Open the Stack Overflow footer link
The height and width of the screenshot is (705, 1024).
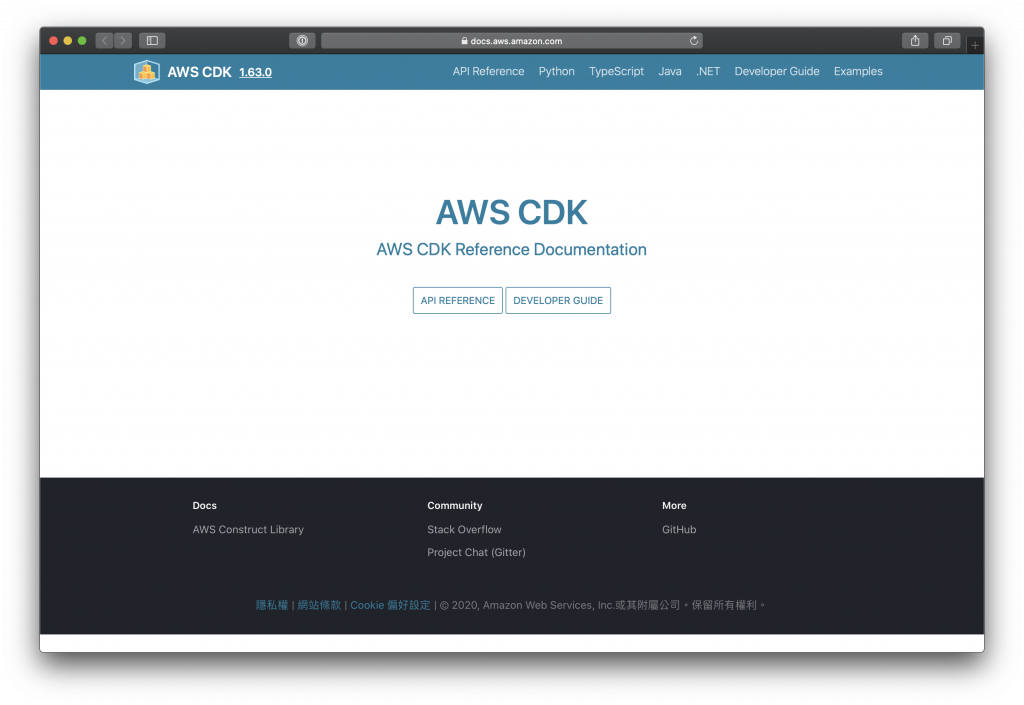point(464,529)
